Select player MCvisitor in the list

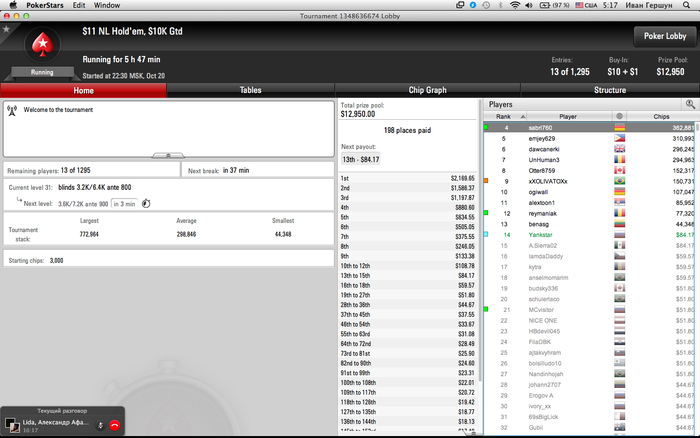point(589,310)
